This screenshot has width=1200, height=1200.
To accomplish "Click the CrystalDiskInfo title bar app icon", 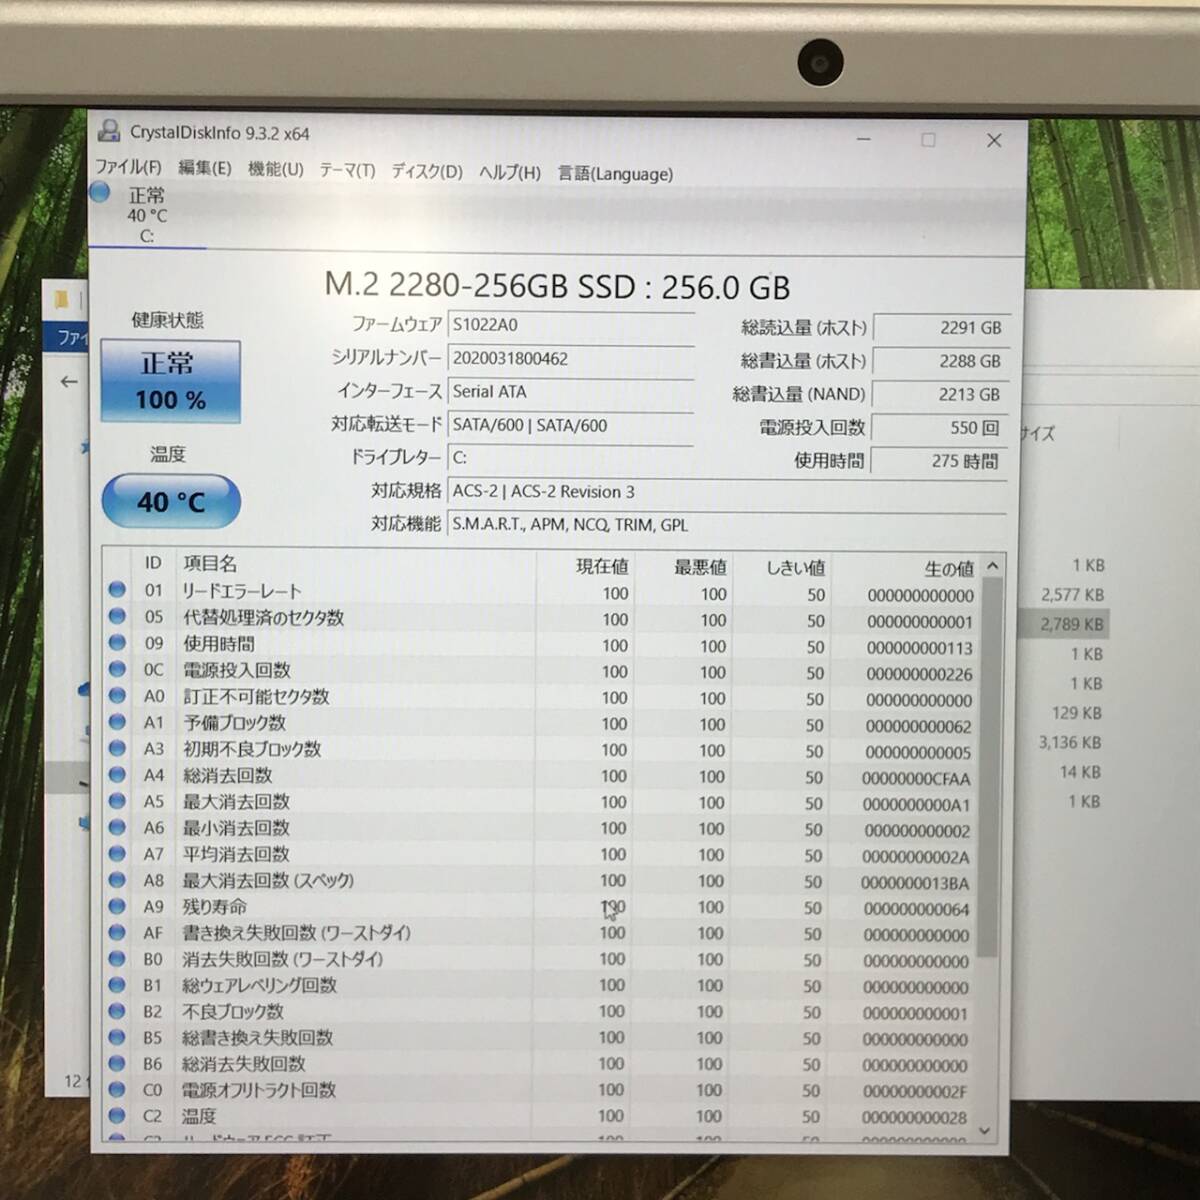I will click(109, 130).
